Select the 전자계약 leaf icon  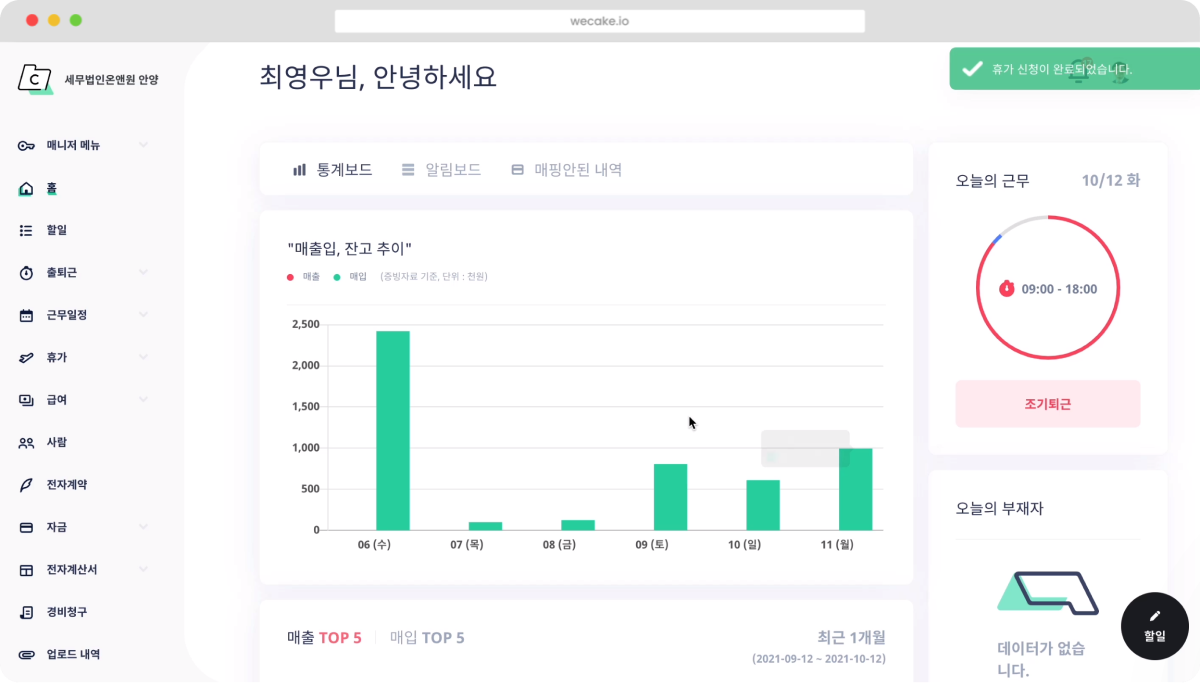[x=26, y=484]
